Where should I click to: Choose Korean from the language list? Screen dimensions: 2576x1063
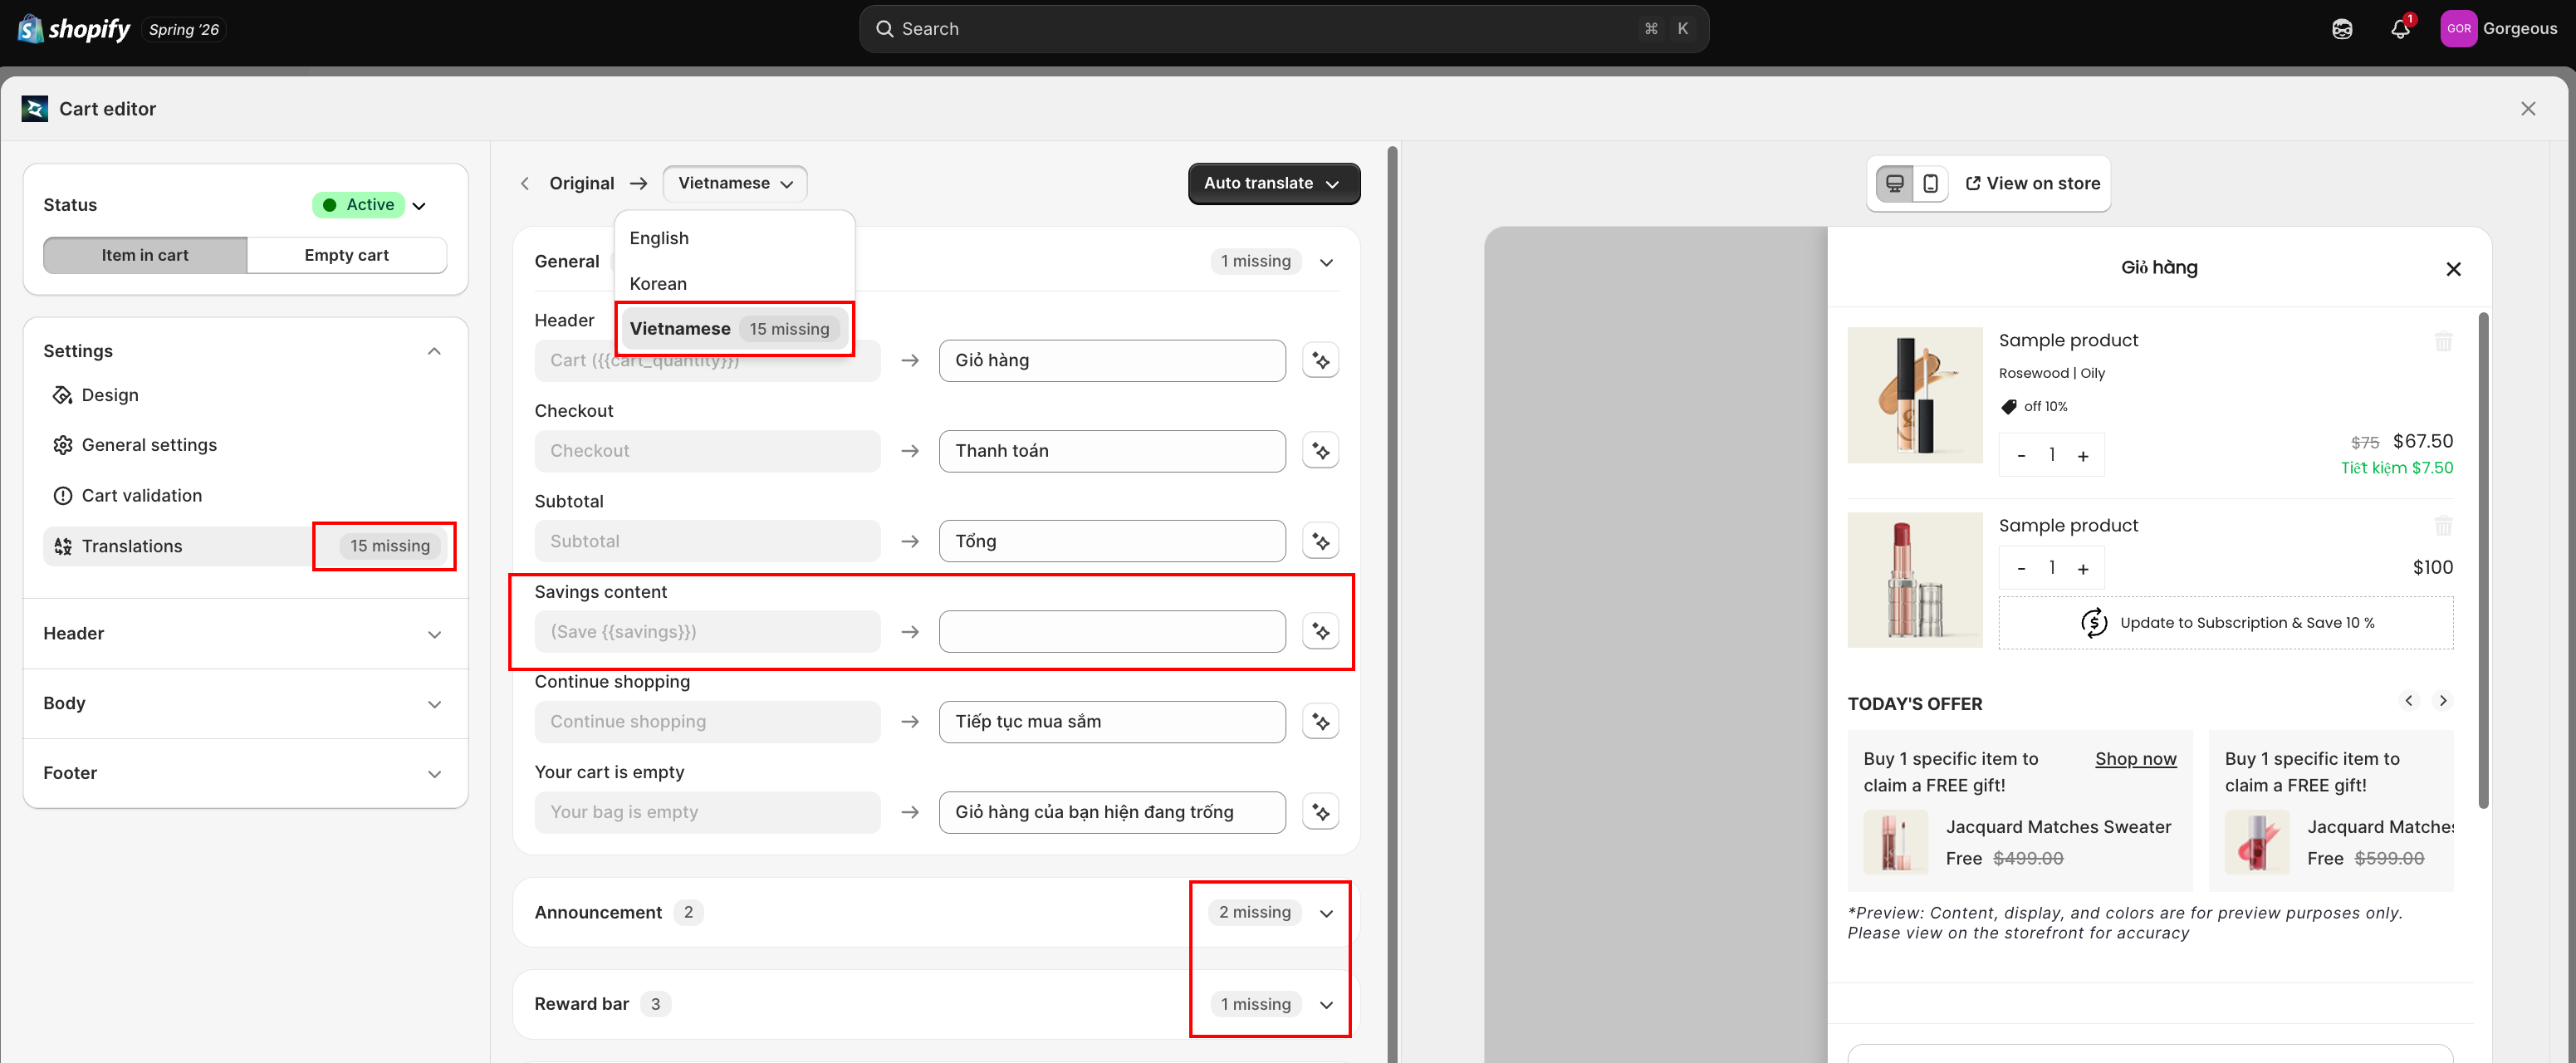[734, 284]
